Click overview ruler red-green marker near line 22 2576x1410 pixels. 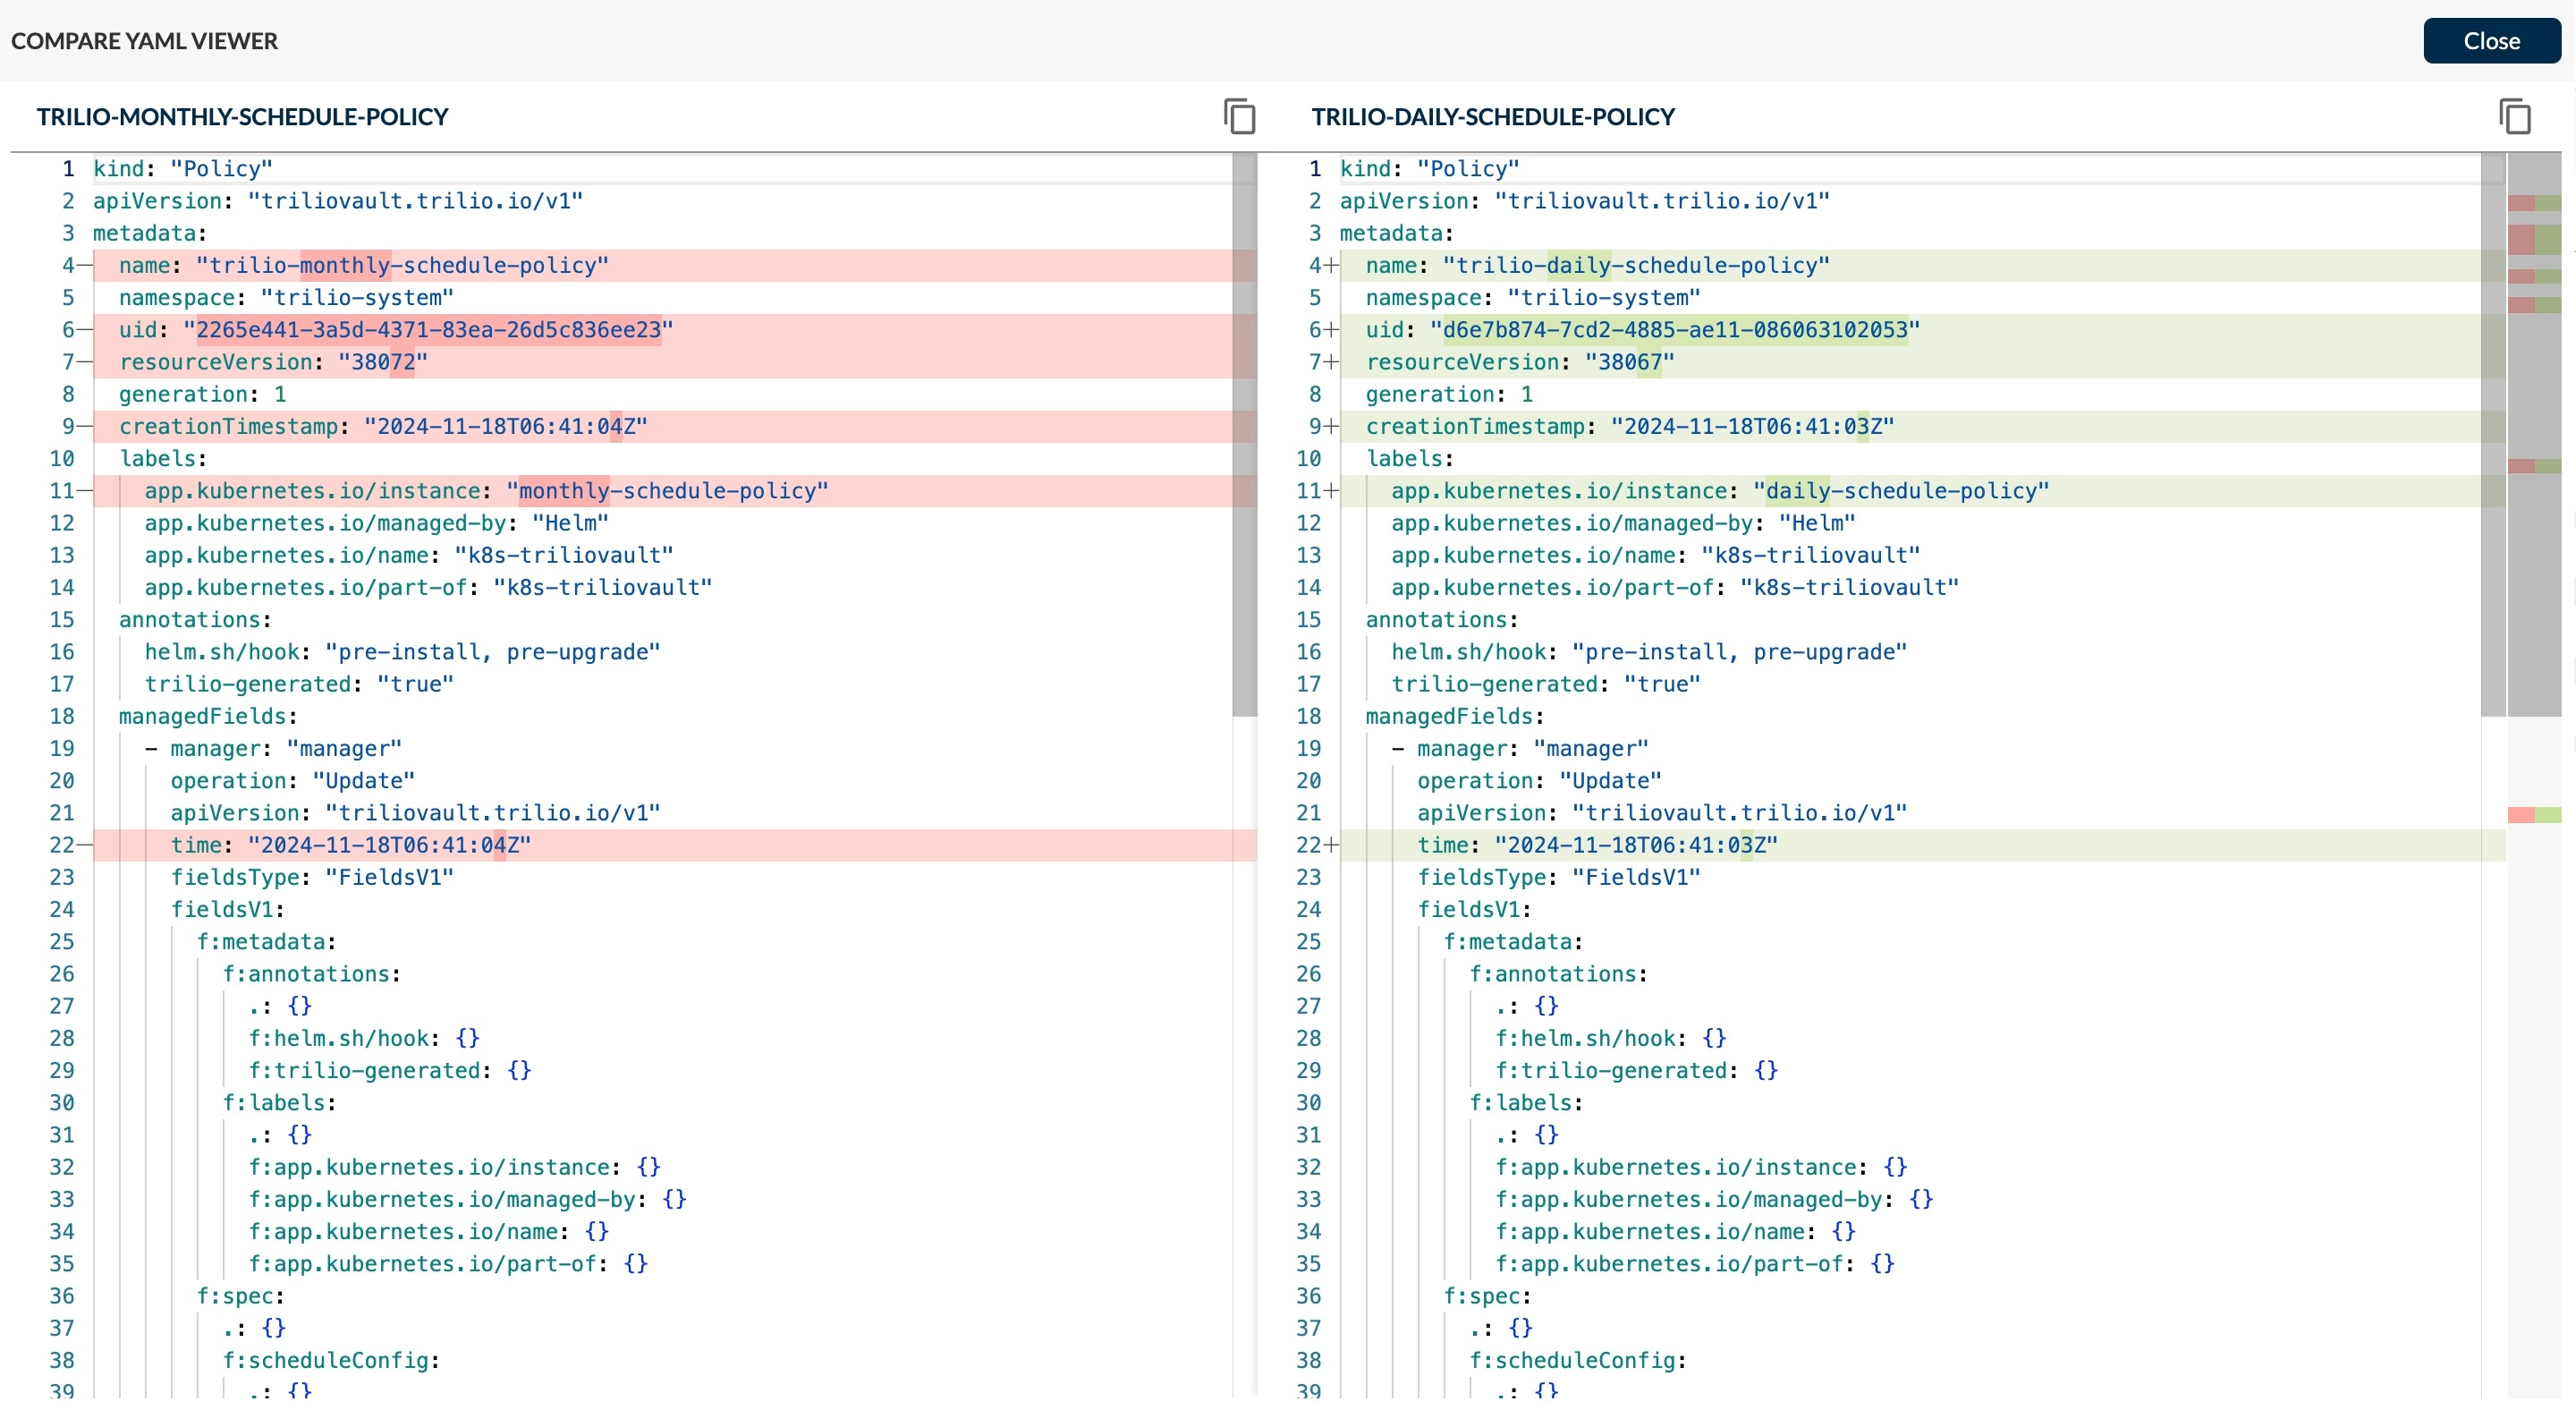[2533, 815]
